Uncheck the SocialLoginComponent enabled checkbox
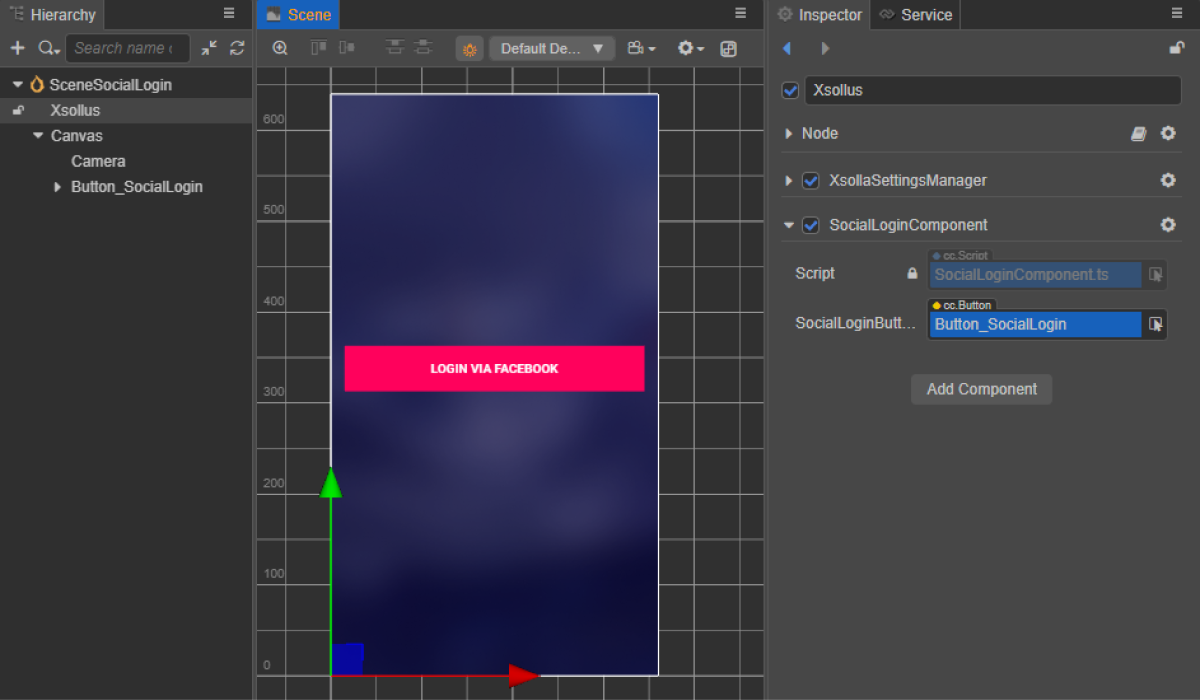This screenshot has height=700, width=1200. (x=811, y=225)
